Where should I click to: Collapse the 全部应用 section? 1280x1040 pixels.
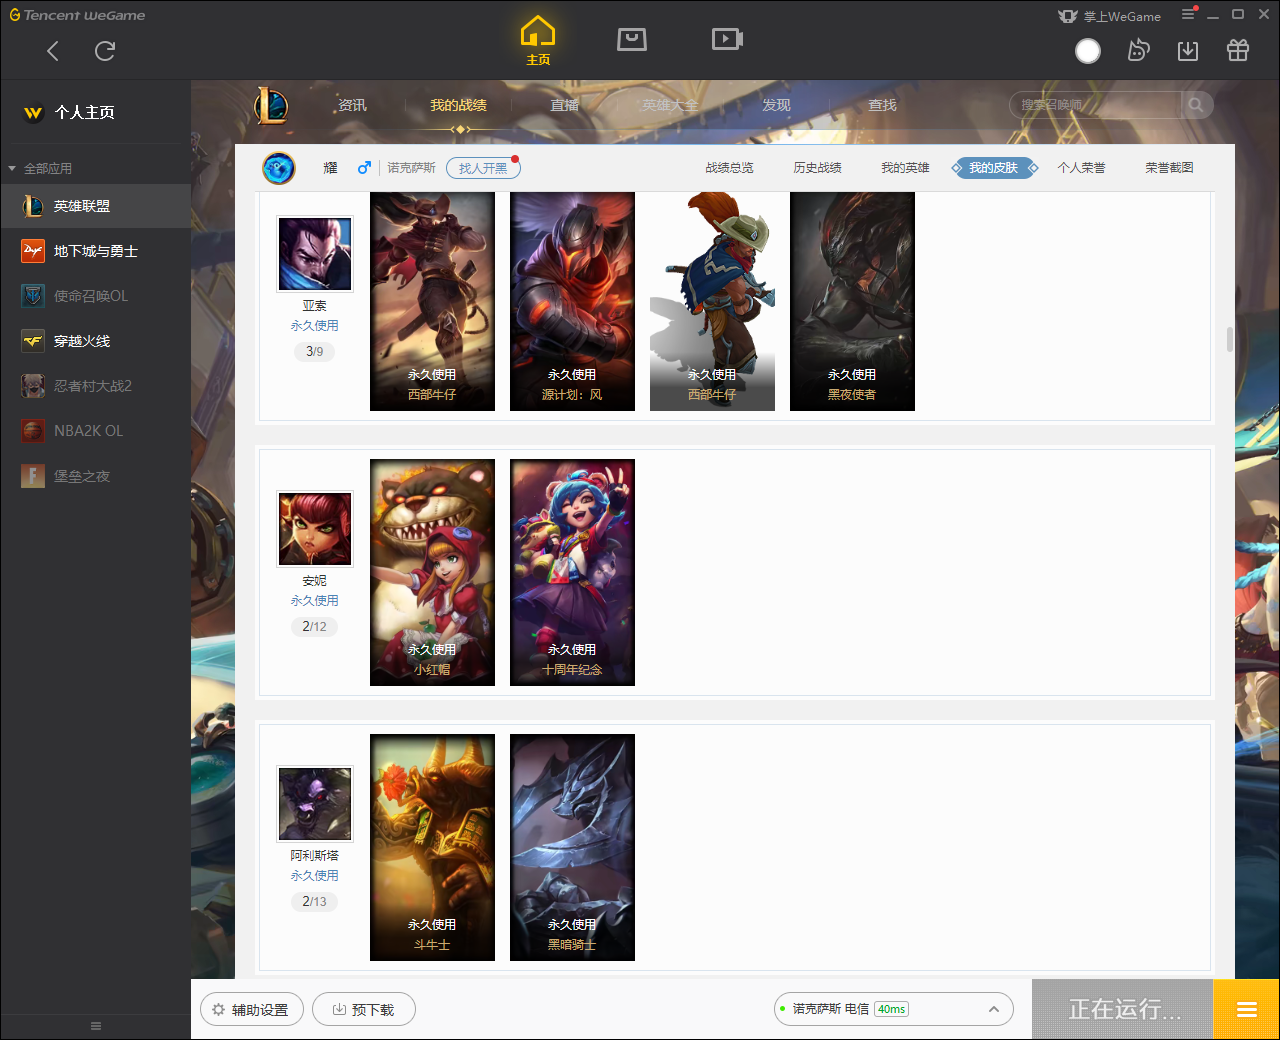coord(40,168)
